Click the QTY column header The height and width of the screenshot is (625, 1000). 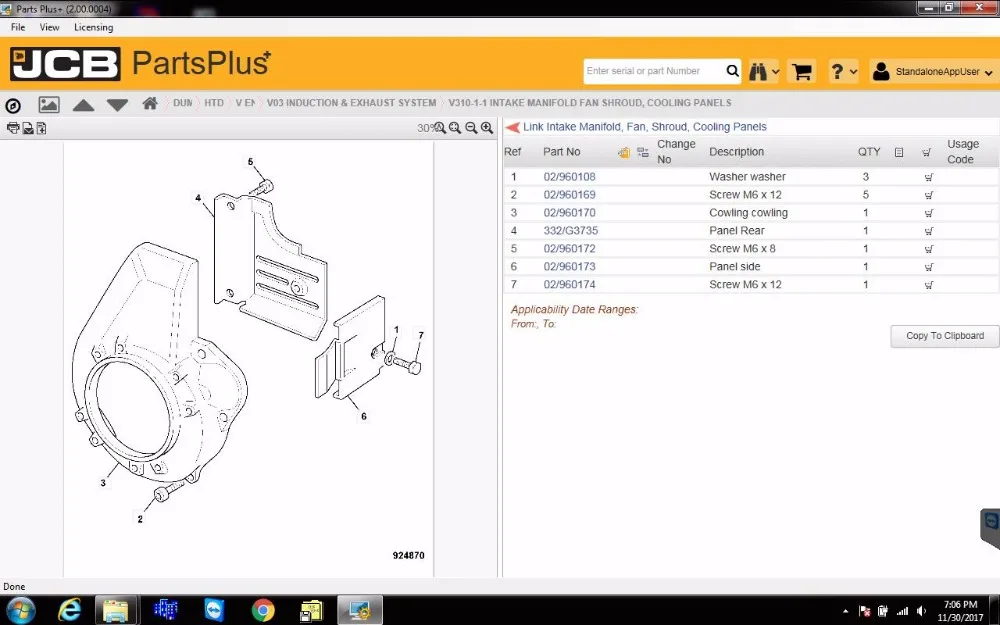[869, 152]
